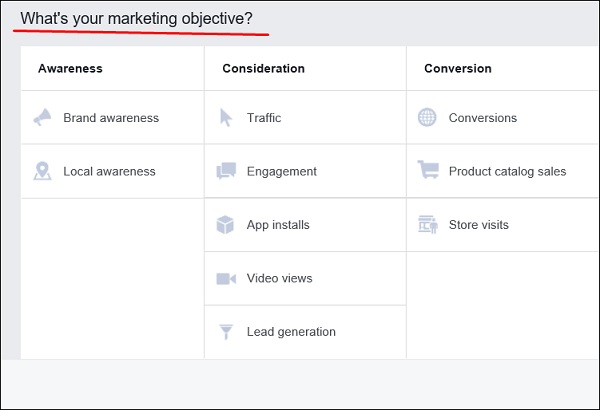Choose Lead generation objective text
The height and width of the screenshot is (410, 600).
(x=291, y=332)
